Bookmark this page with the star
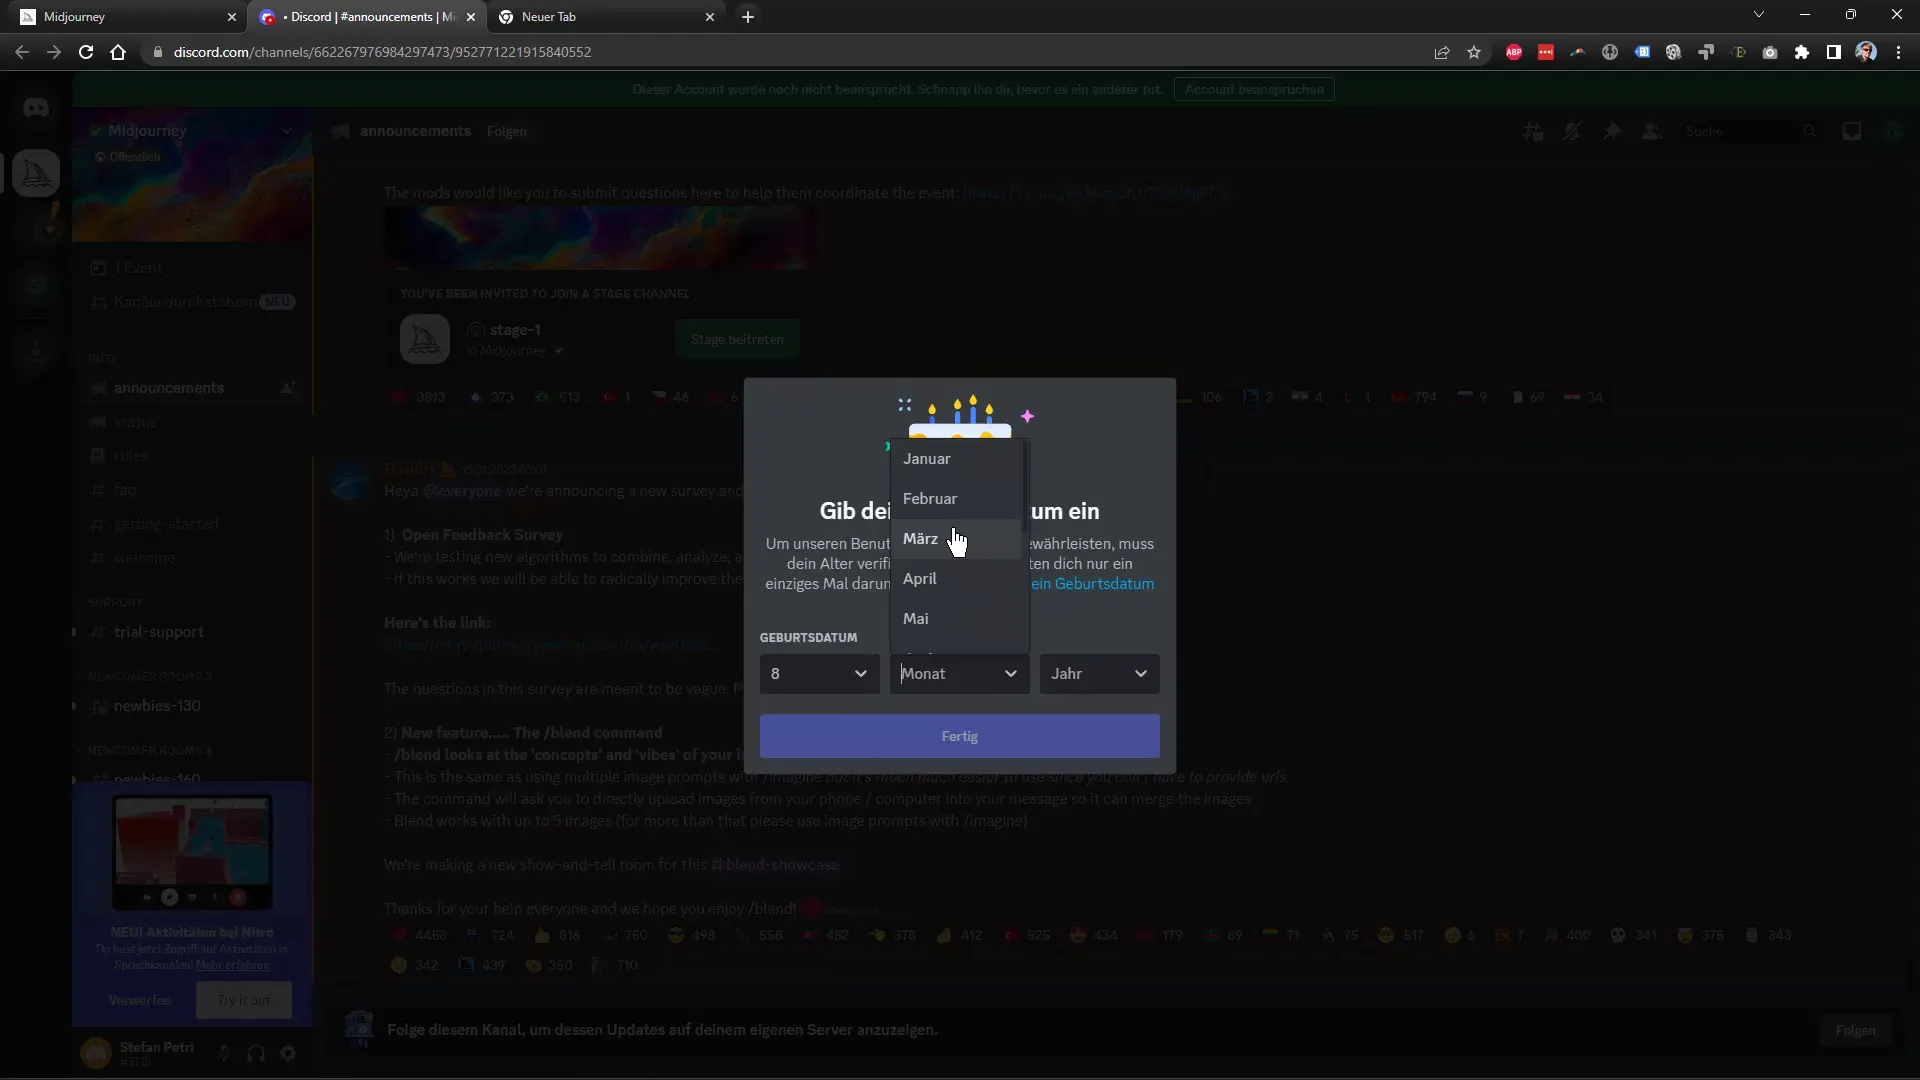This screenshot has height=1080, width=1920. (1474, 52)
